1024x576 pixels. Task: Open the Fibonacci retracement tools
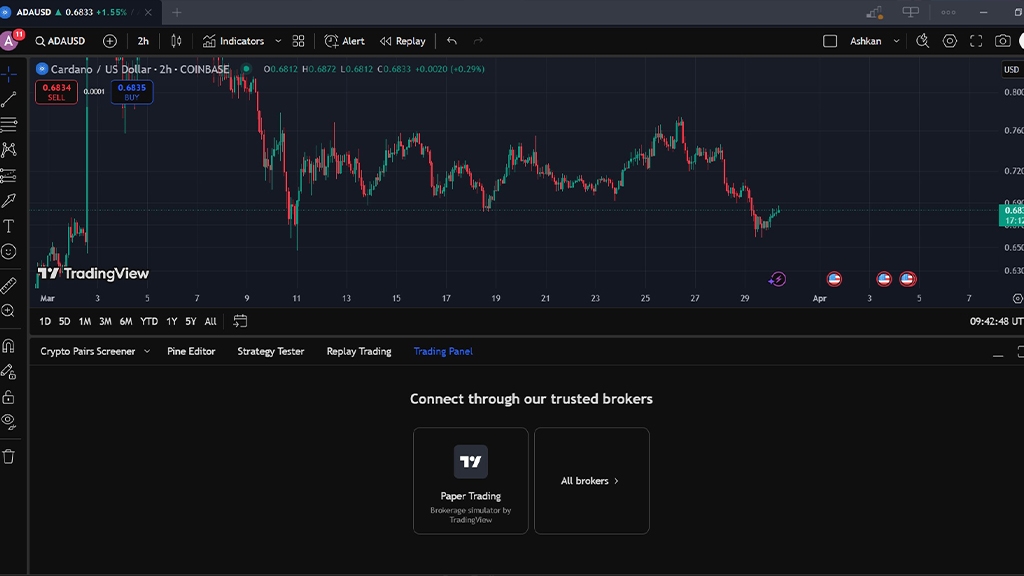[8, 124]
